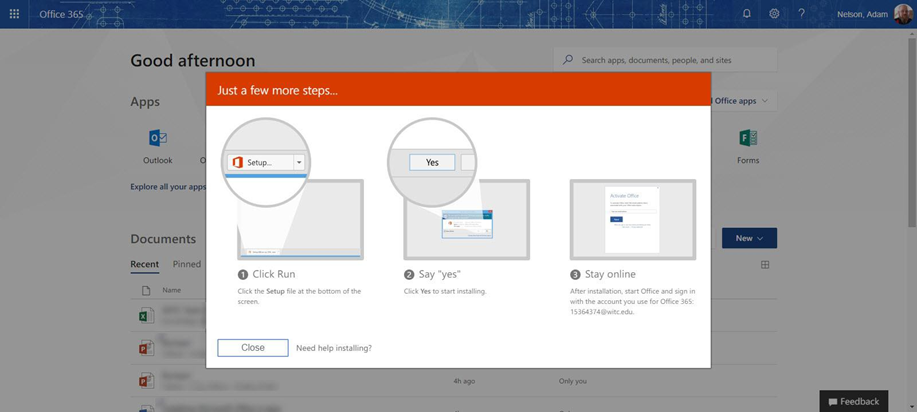The image size is (917, 412).
Task: Click the Yes button illustration in step two
Action: click(432, 162)
